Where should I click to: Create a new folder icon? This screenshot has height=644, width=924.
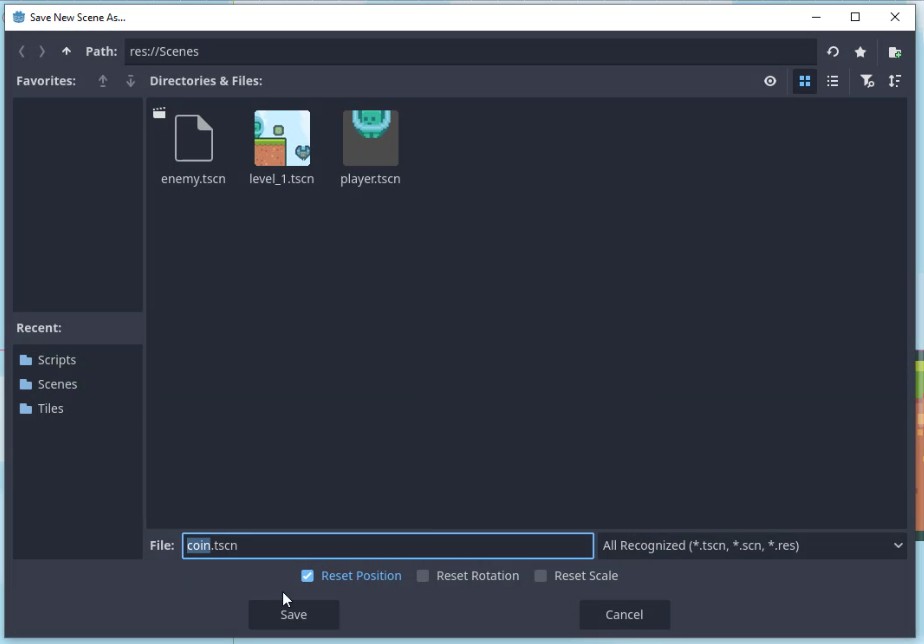point(895,52)
